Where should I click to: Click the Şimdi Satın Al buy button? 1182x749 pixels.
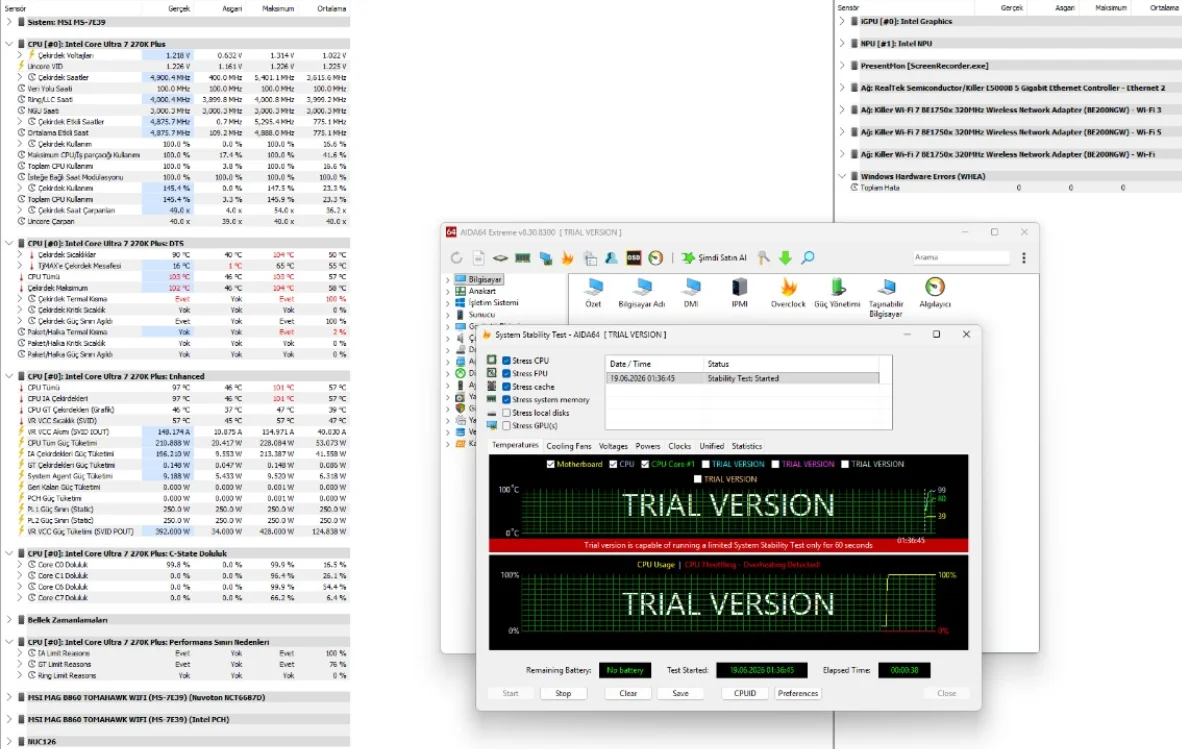point(714,258)
